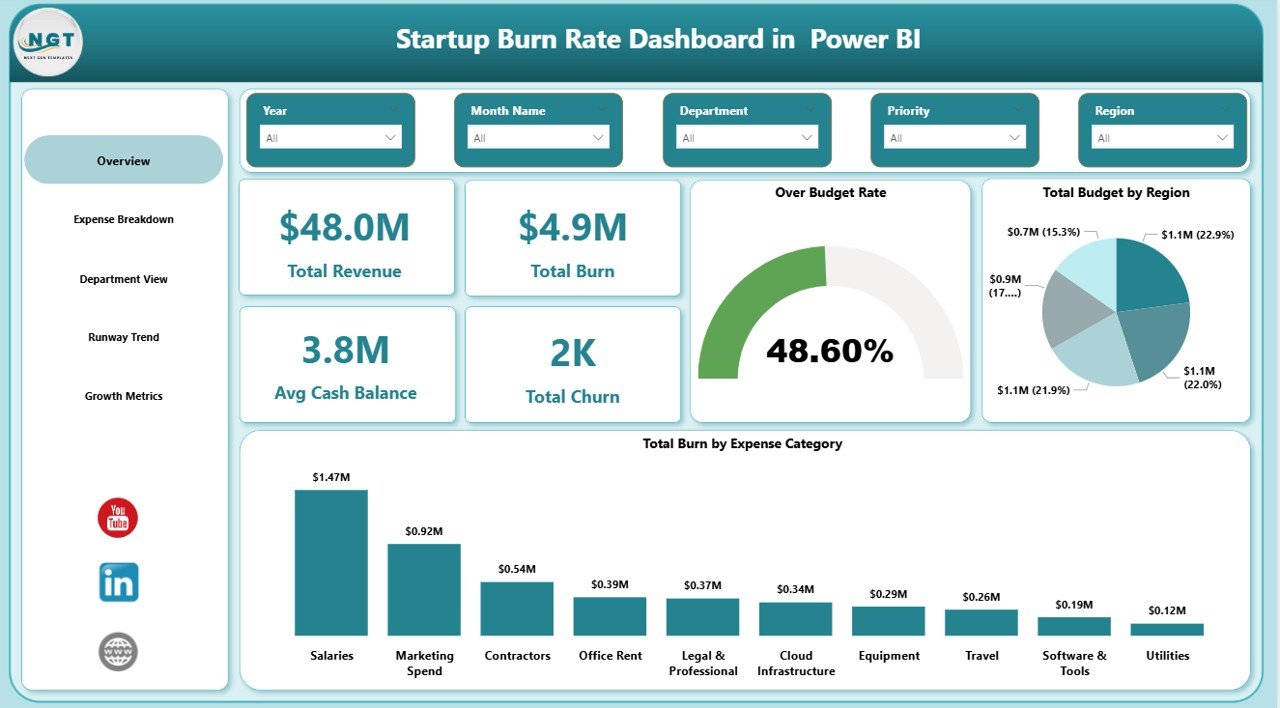The image size is (1280, 708).
Task: Expand the Region slicer header chevron
Action: coord(1226,110)
